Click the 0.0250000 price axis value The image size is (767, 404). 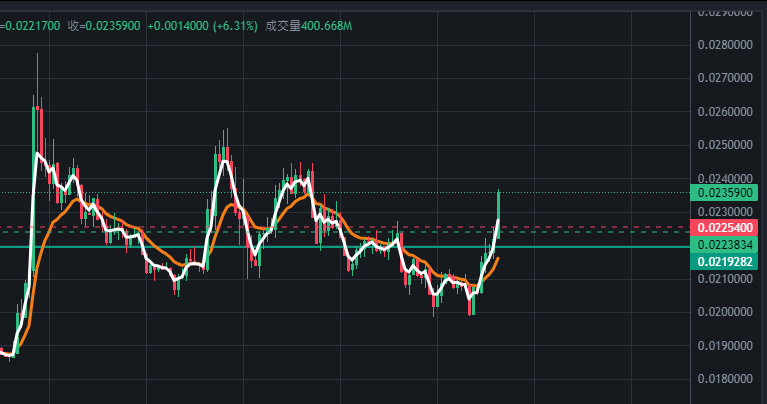click(x=725, y=145)
